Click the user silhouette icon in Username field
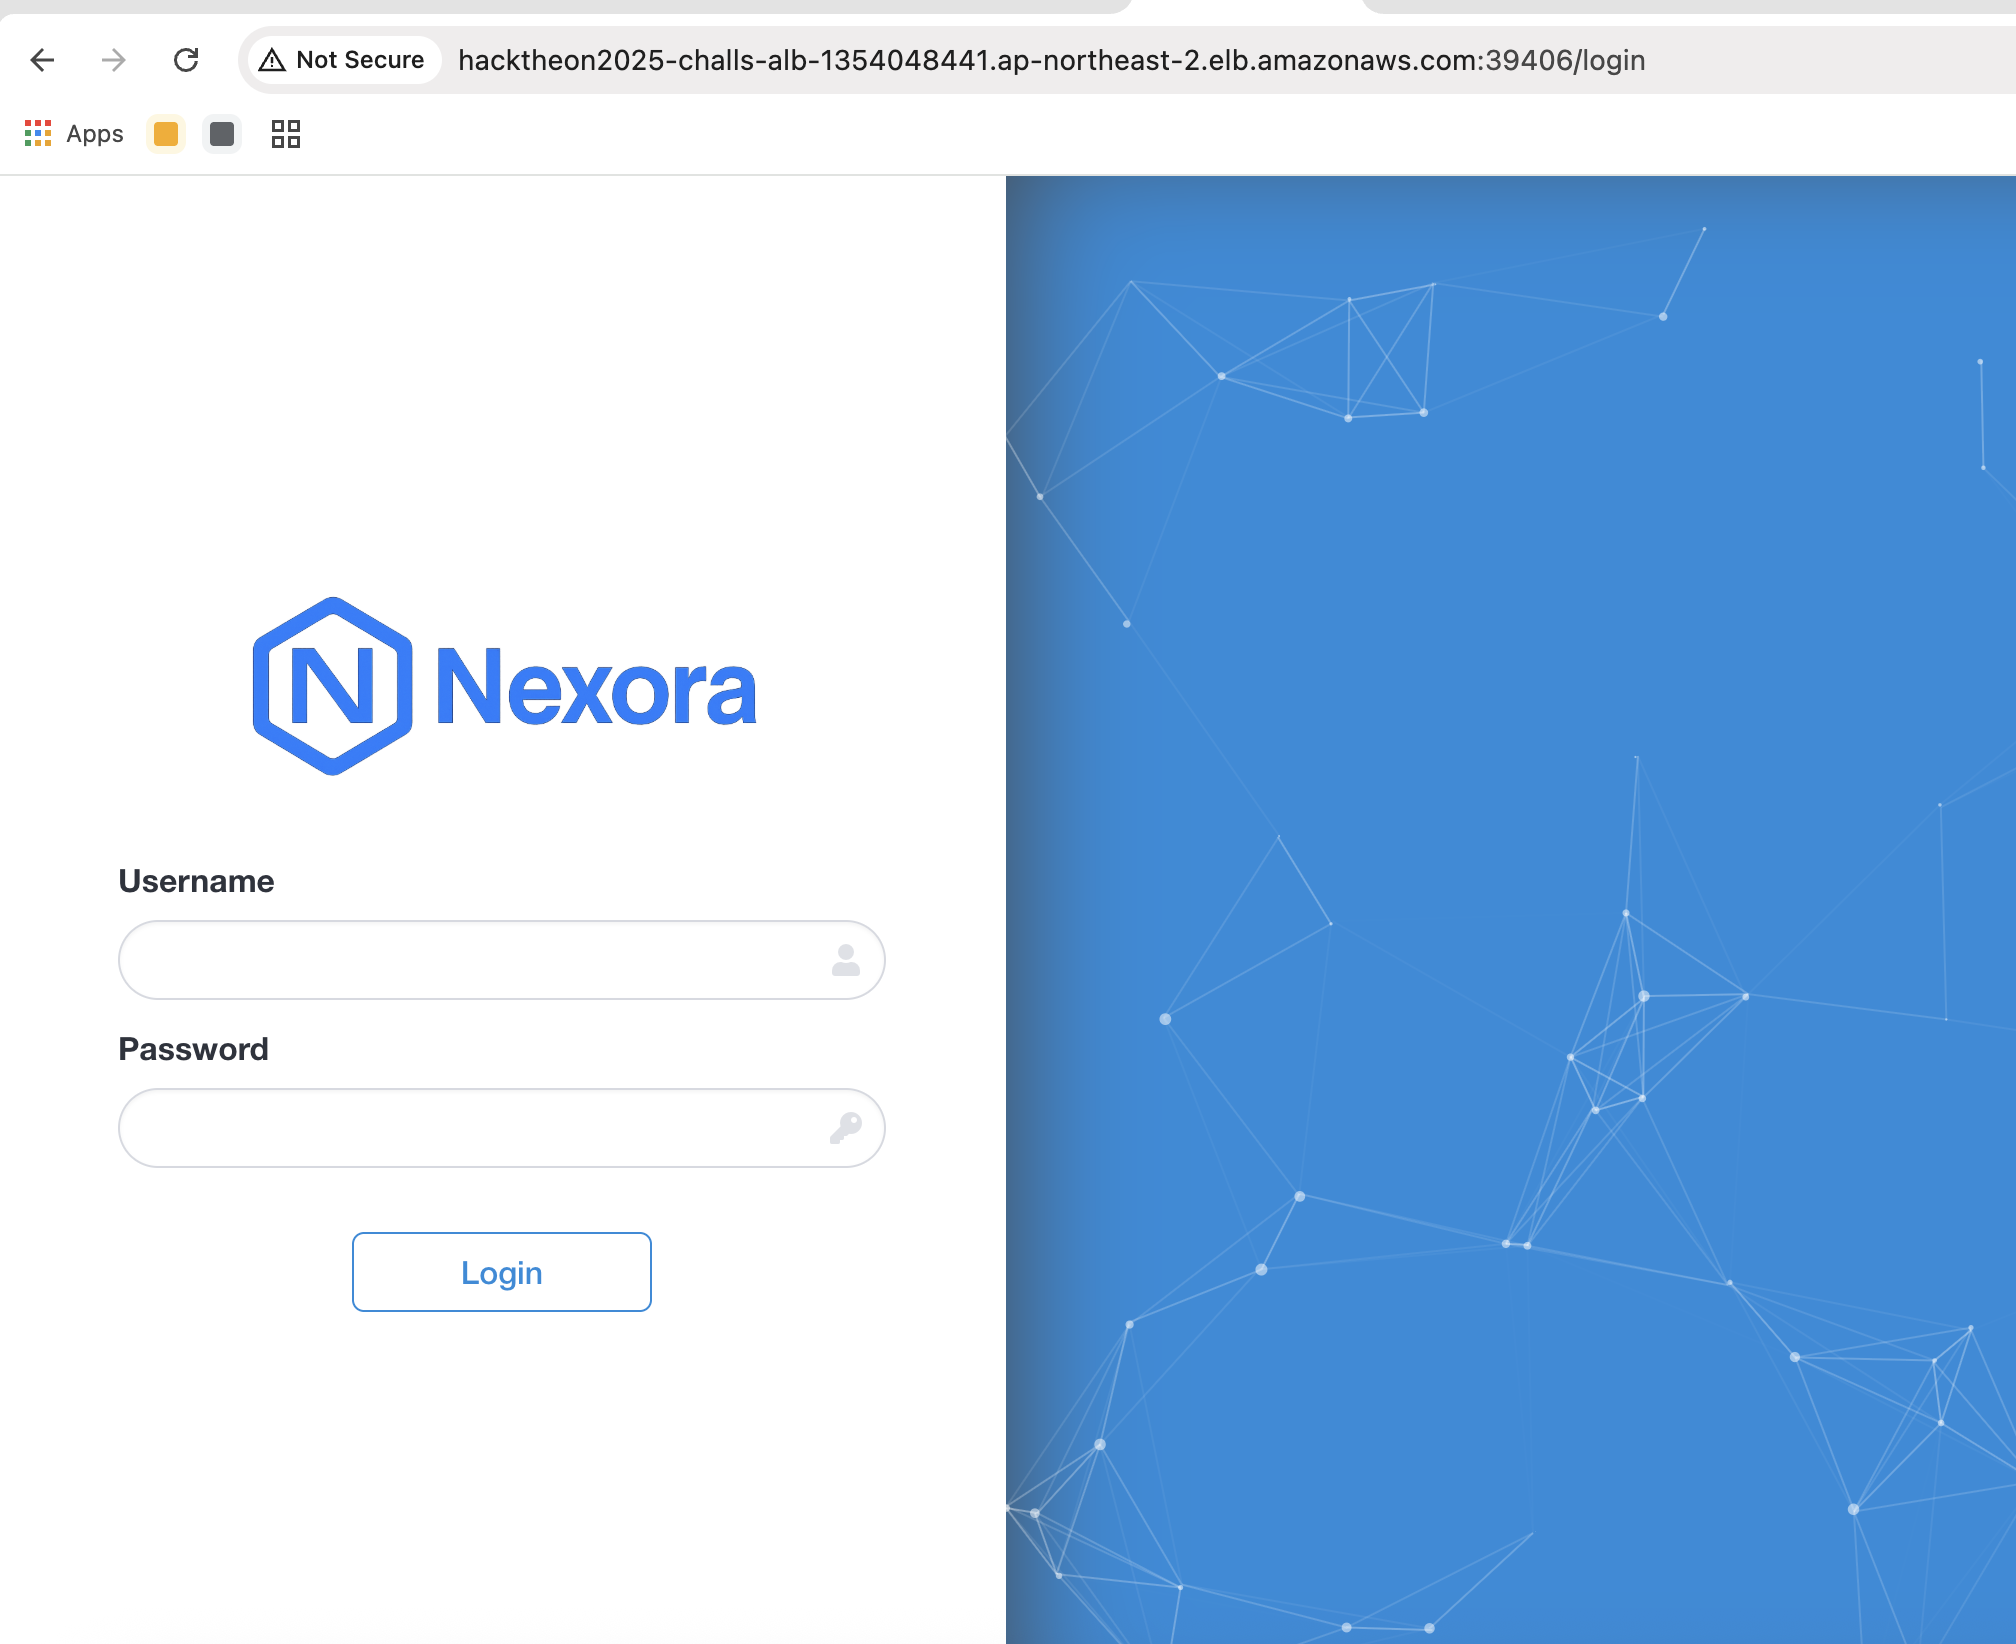 tap(846, 960)
